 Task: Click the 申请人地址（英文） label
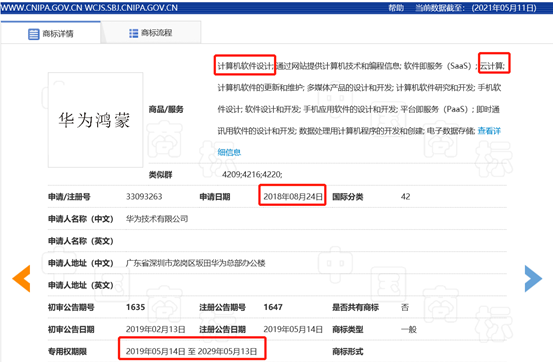(81, 285)
